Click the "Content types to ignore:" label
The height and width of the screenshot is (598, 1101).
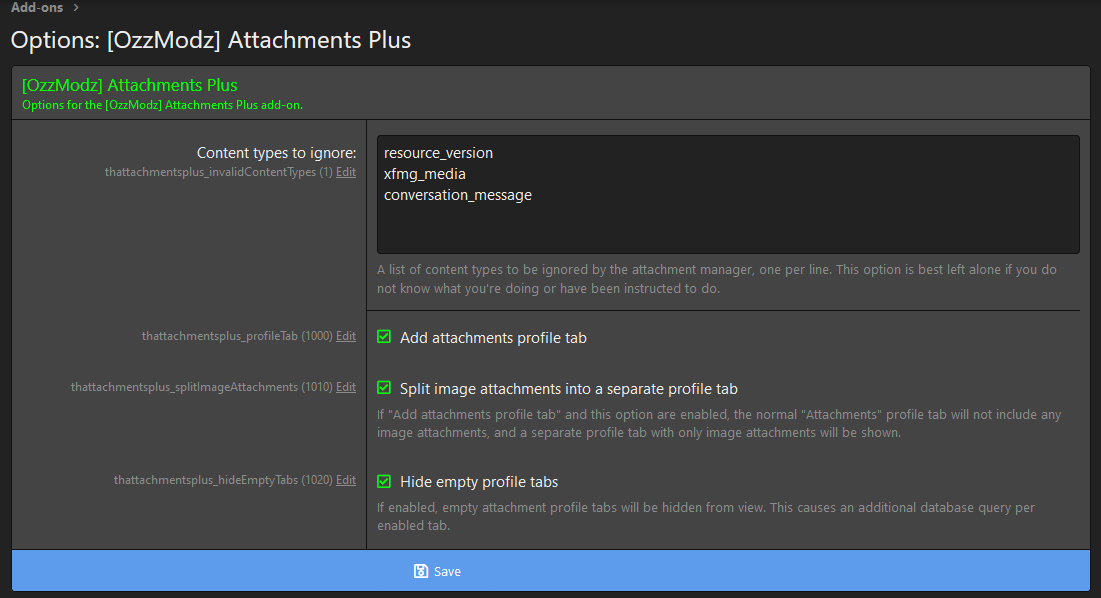coord(276,153)
